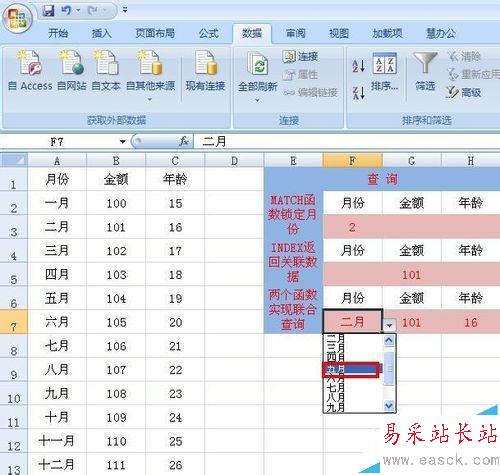Clear the filter with 清除
Image resolution: width=500 pixels, height=475 pixels.
coord(464,56)
